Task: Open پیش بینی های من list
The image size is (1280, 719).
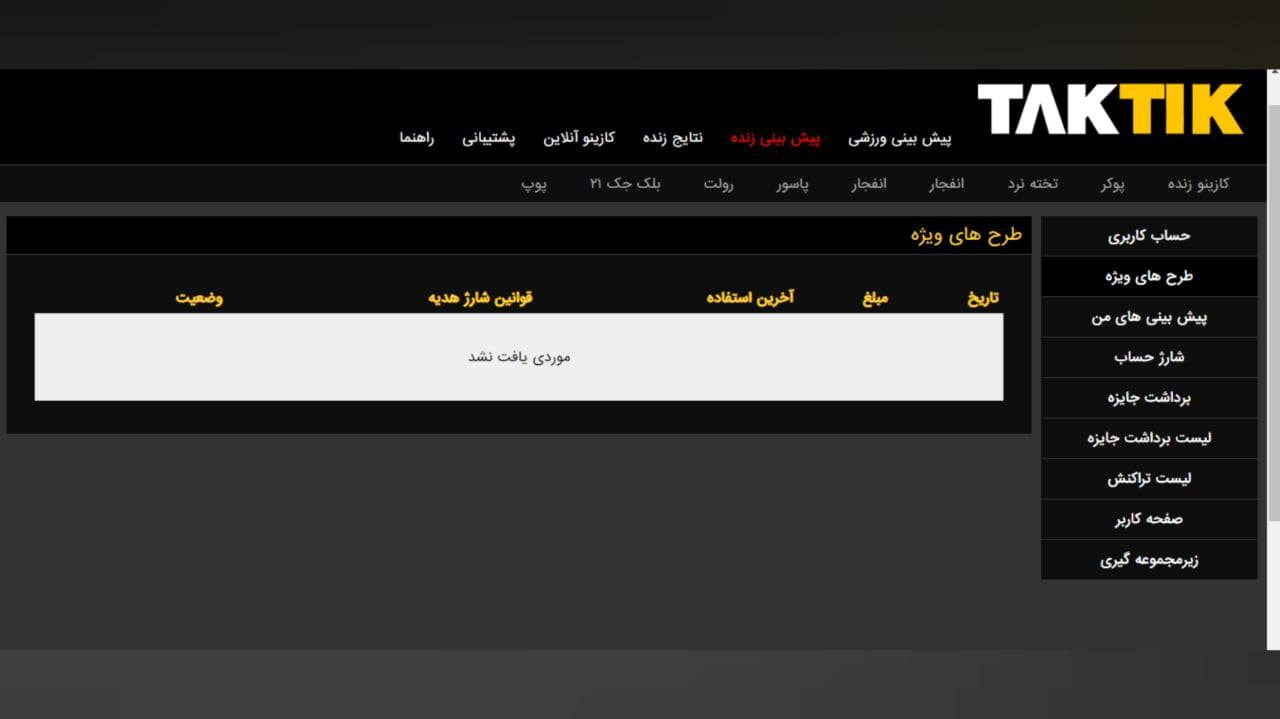Action: pos(1148,317)
